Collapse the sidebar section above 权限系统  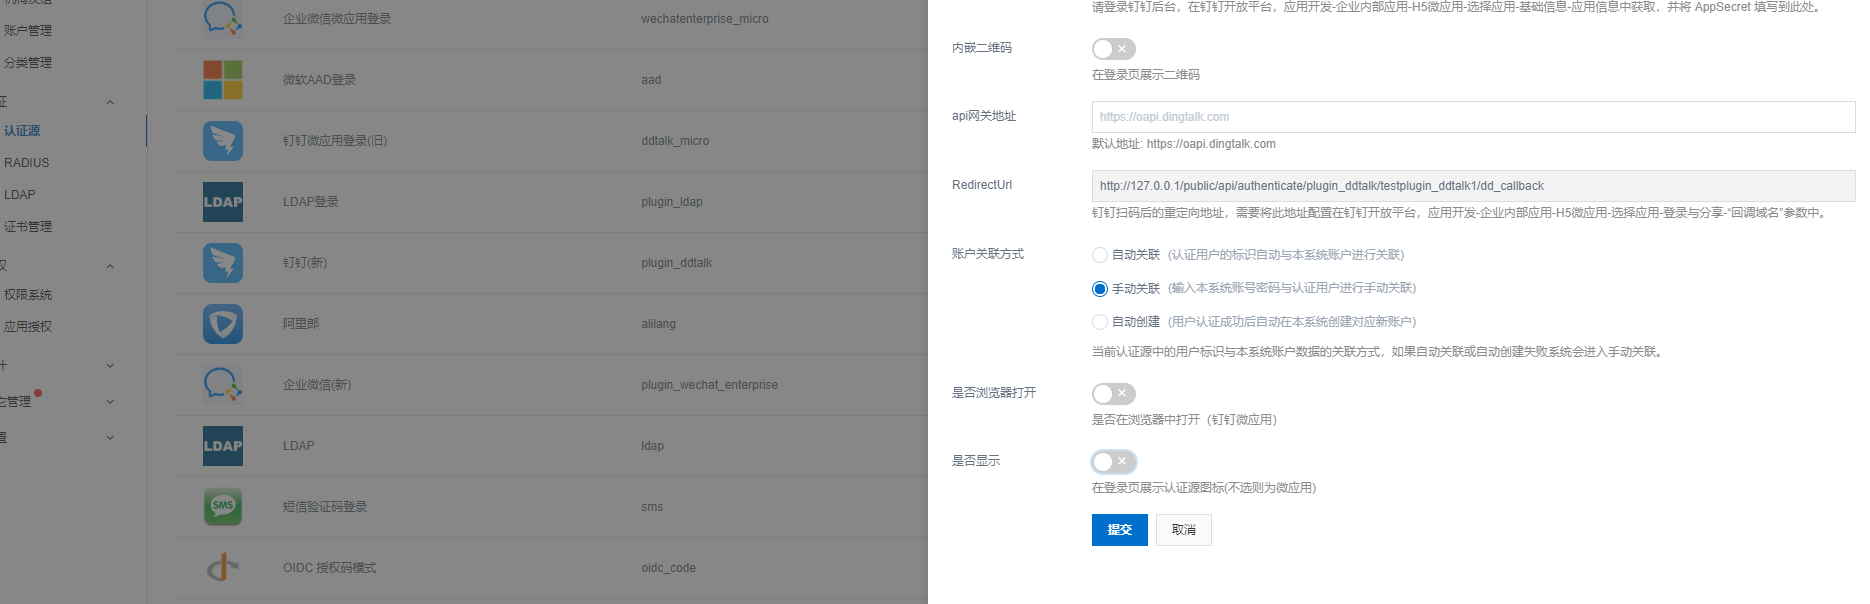110,266
